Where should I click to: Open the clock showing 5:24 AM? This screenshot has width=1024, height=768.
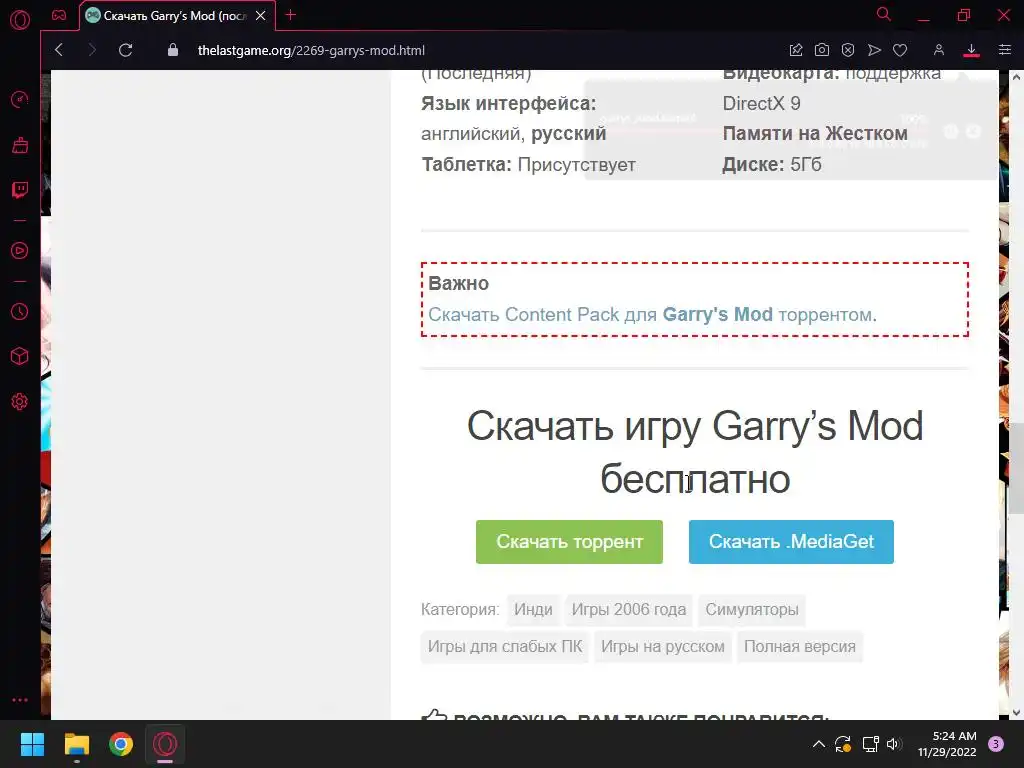pyautogui.click(x=947, y=744)
